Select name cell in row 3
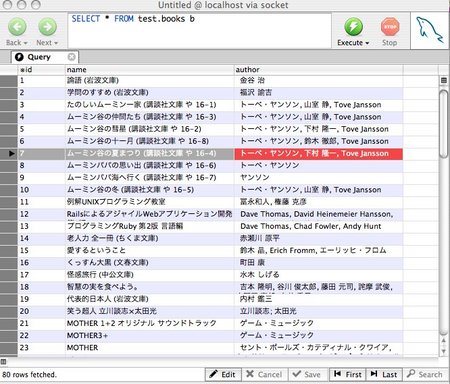 coord(150,105)
